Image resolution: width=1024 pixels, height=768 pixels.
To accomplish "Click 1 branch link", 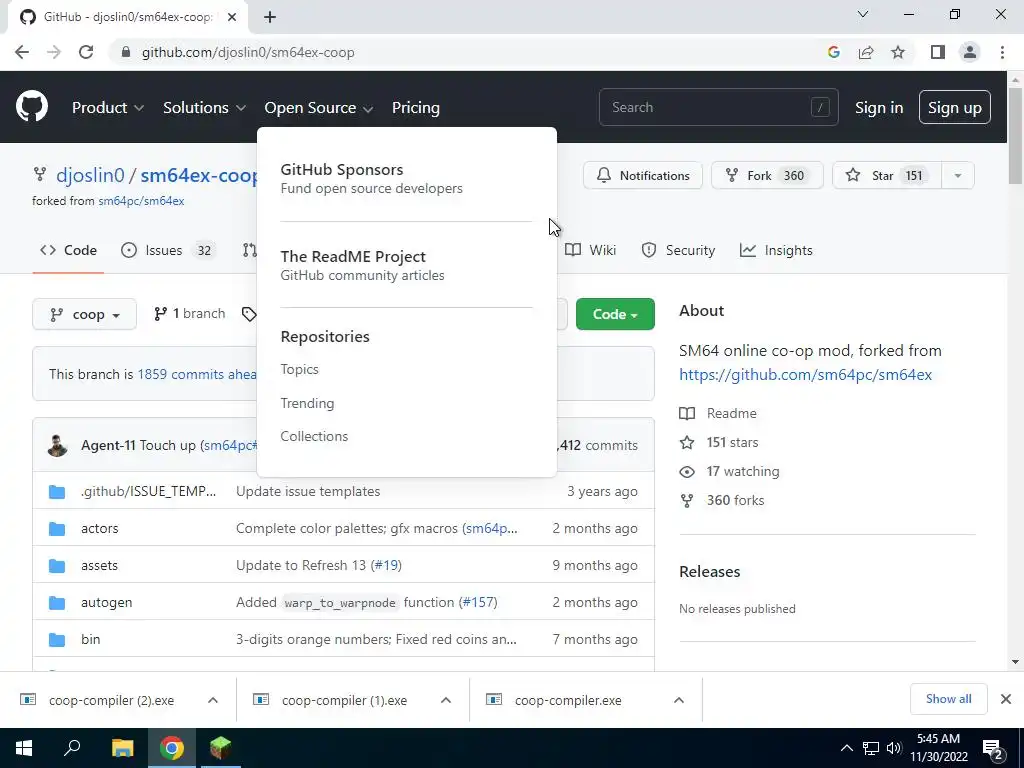I will click(x=190, y=313).
